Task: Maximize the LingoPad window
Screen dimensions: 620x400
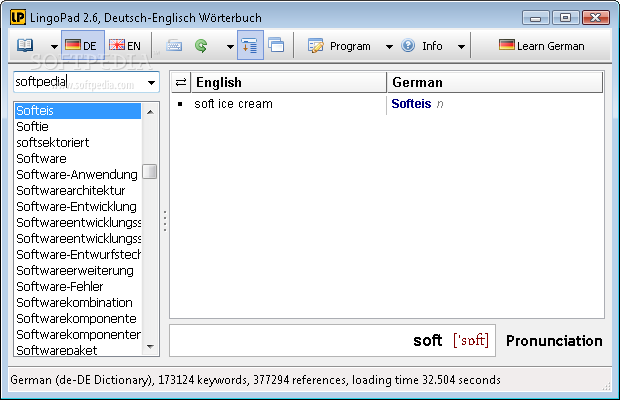Action: (565, 18)
